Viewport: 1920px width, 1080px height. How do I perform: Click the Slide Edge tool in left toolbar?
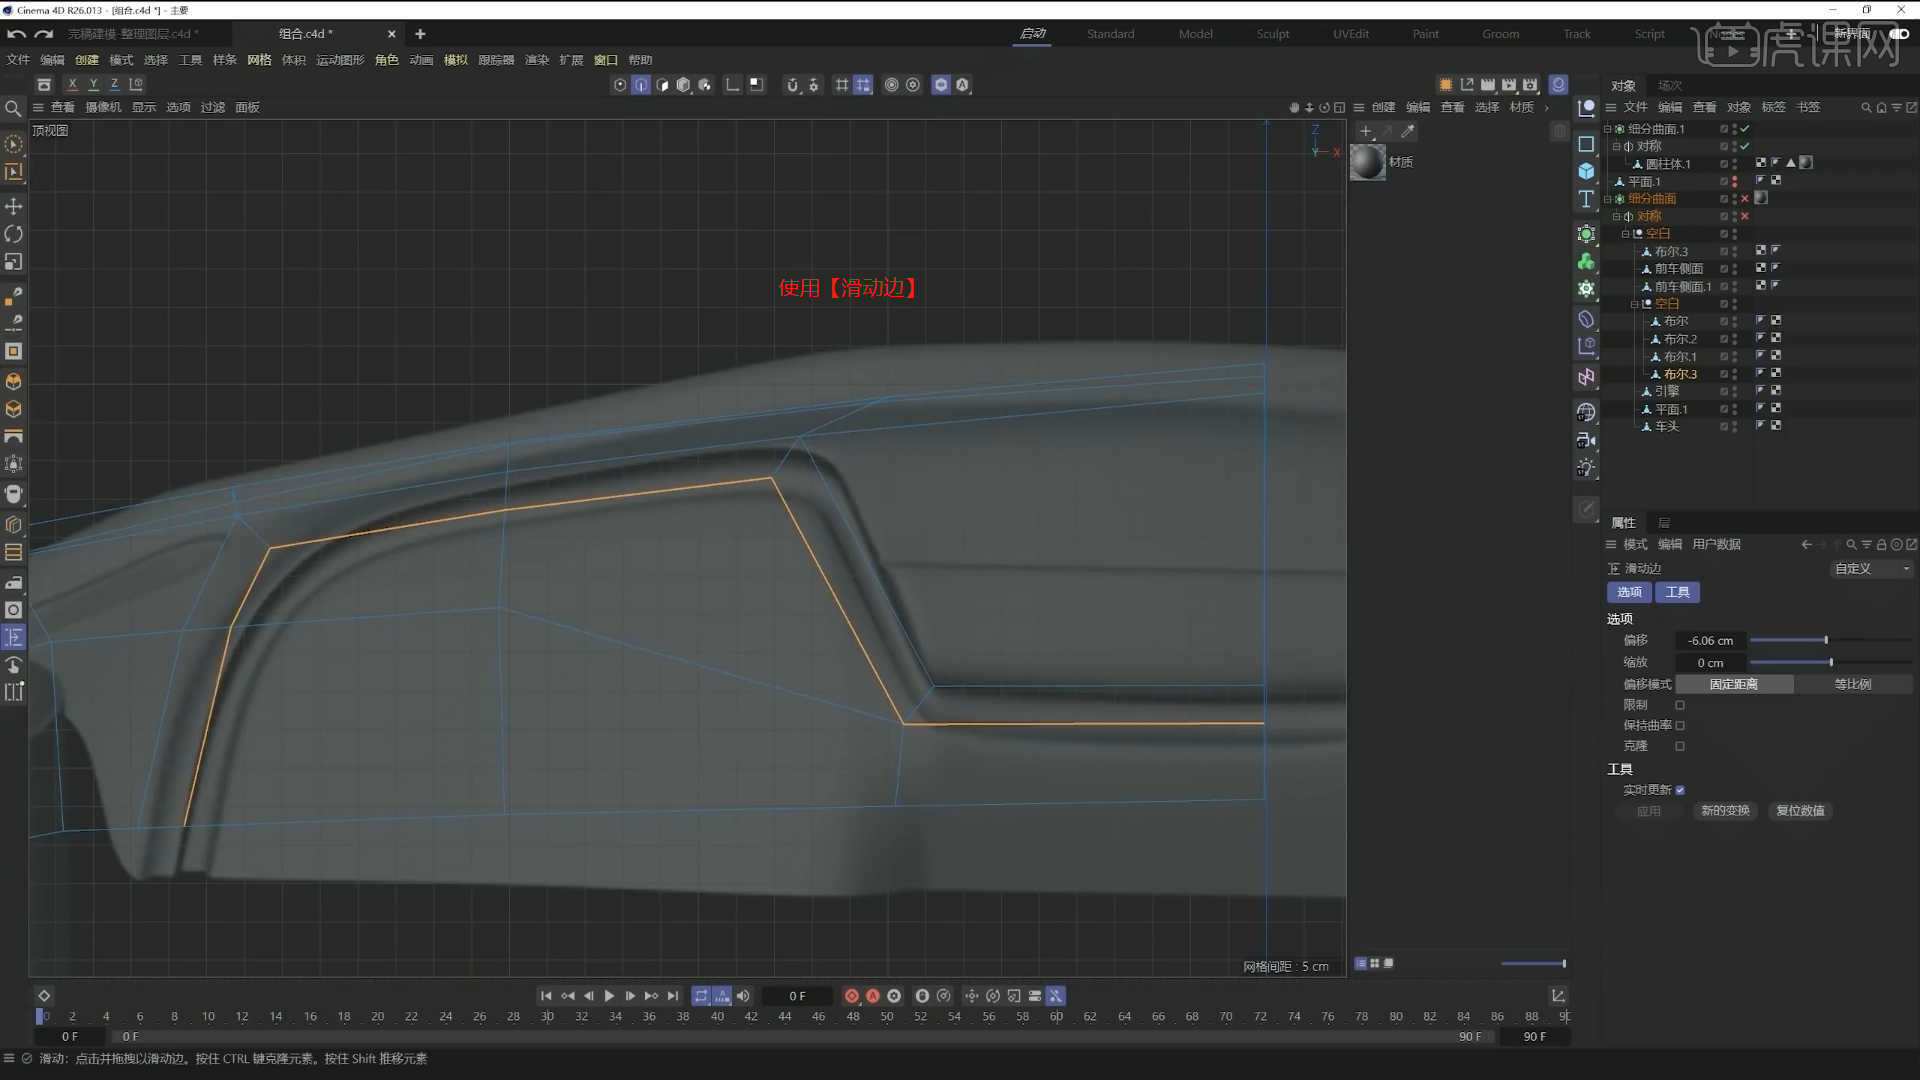pyautogui.click(x=14, y=637)
